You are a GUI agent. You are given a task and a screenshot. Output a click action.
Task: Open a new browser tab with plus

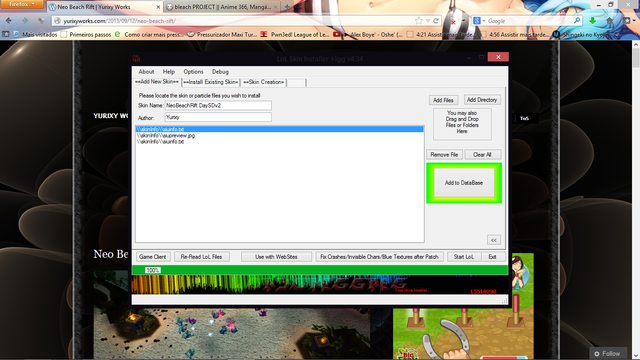(x=287, y=7)
